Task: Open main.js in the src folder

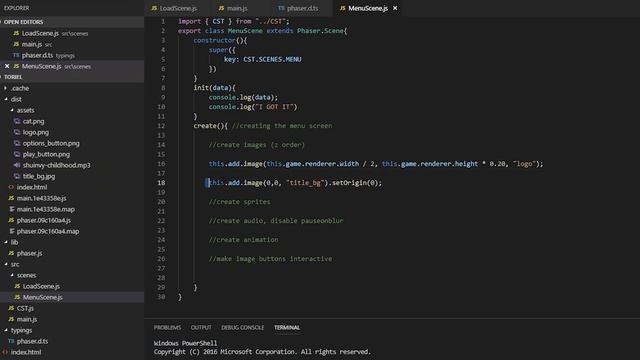Action: click(x=27, y=319)
